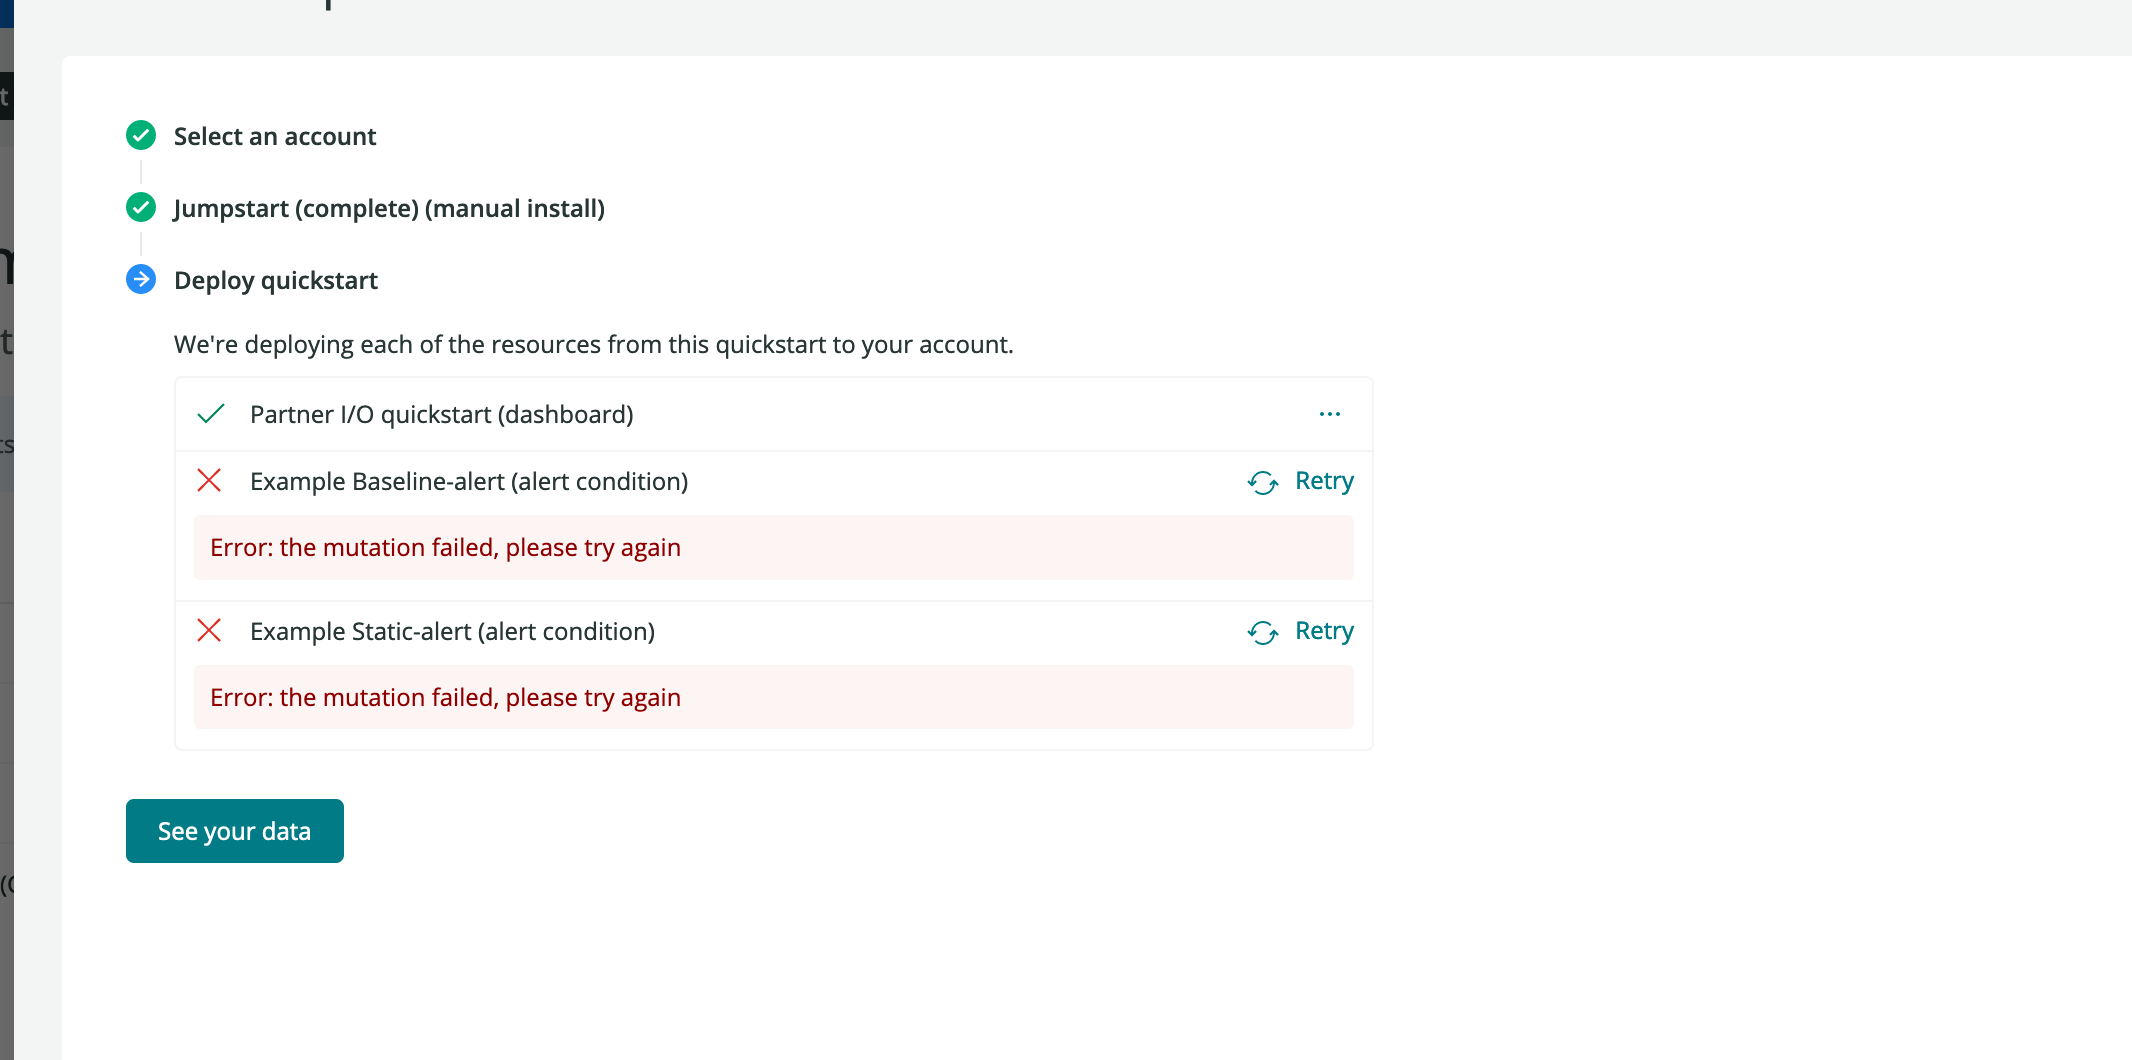Click the success checkmark on Partner I/O quickstart
This screenshot has width=2132, height=1060.
[x=210, y=413]
